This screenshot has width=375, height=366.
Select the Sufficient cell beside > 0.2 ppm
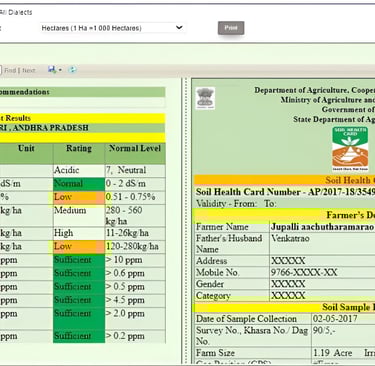(x=79, y=336)
